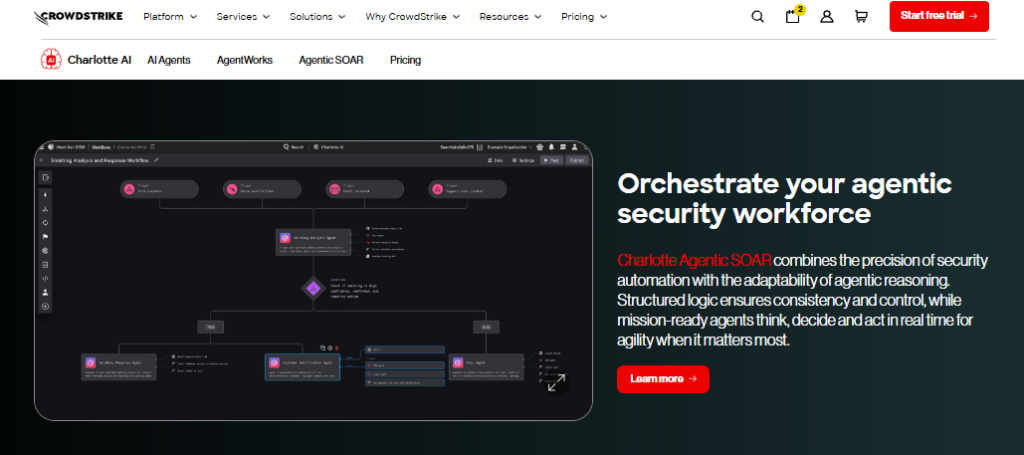Open the AgentWorks tab
Image resolution: width=1024 pixels, height=455 pixels.
point(244,60)
